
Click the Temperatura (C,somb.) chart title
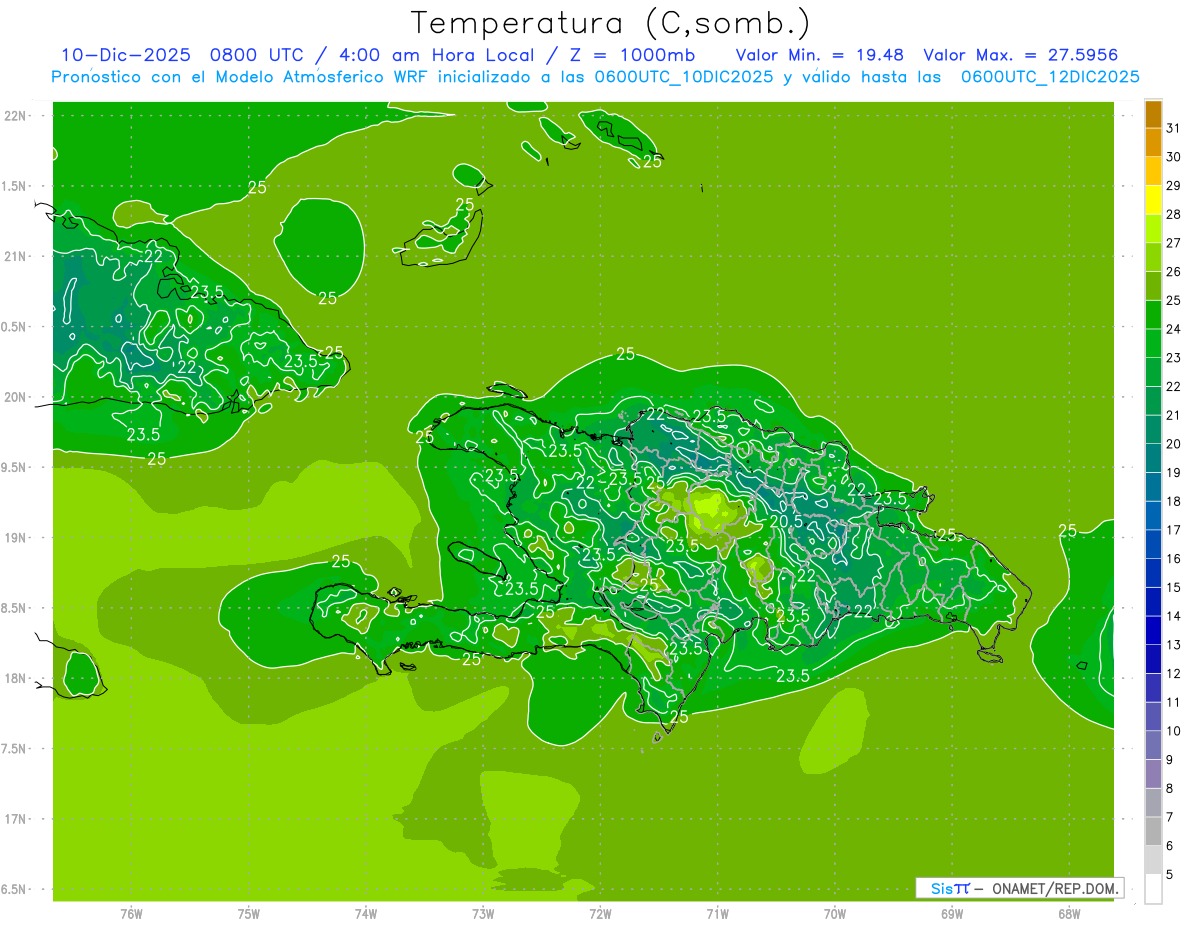[610, 22]
